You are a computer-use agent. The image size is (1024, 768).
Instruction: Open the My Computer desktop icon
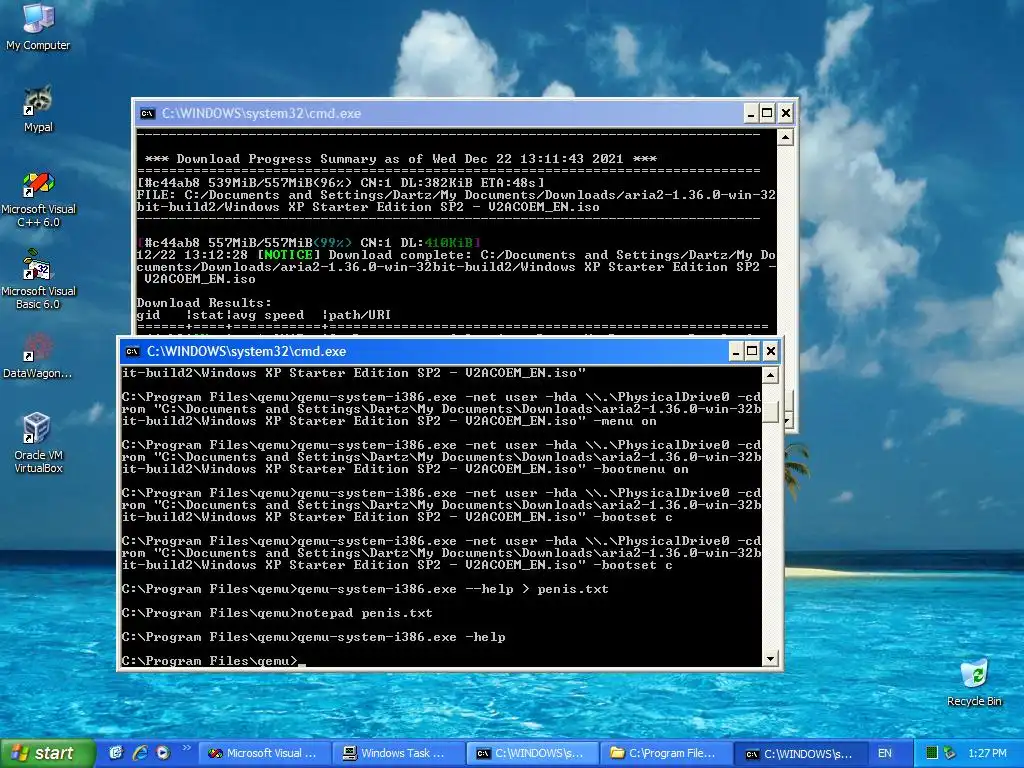[38, 26]
